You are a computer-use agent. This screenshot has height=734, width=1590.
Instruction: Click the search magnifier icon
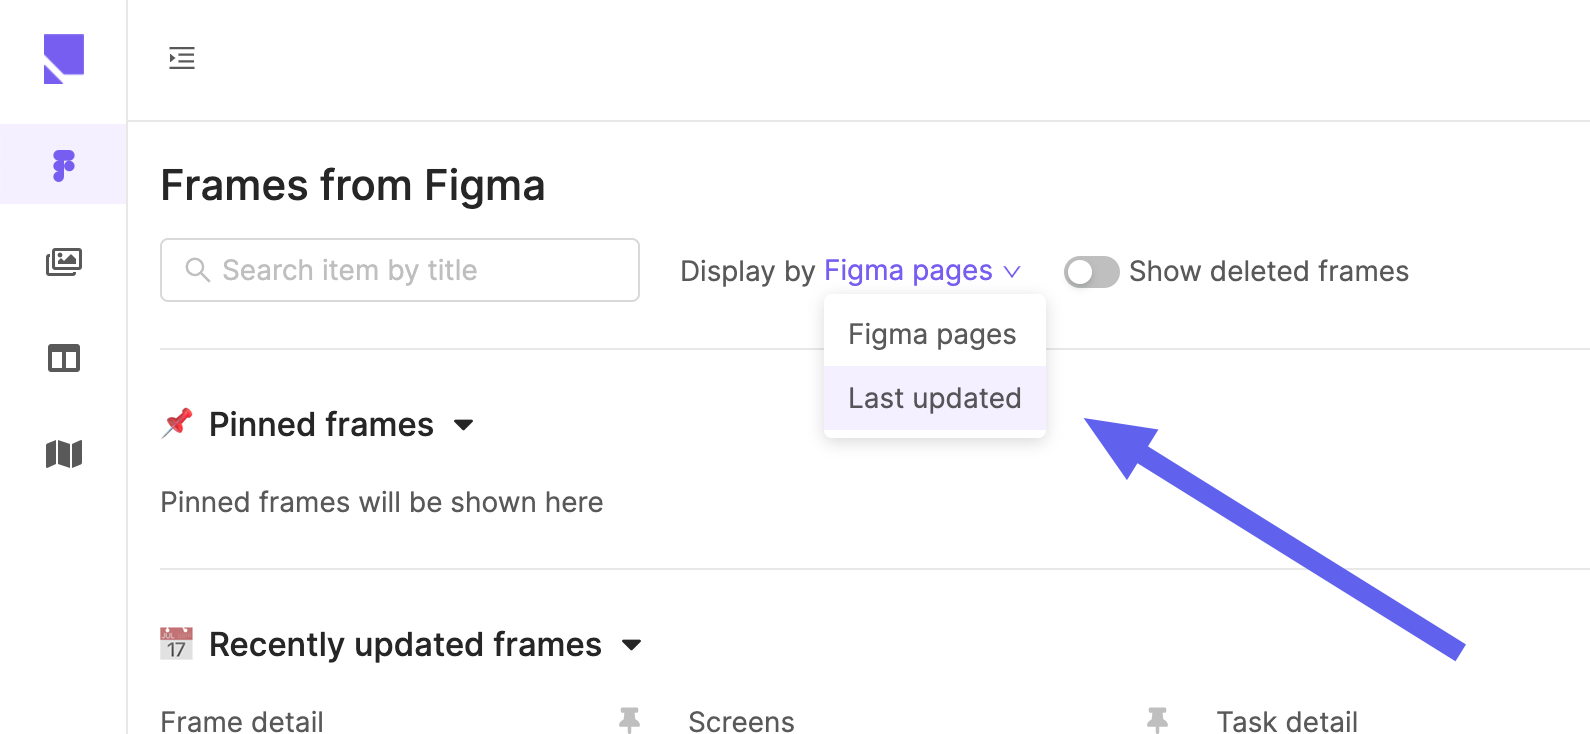pos(198,270)
